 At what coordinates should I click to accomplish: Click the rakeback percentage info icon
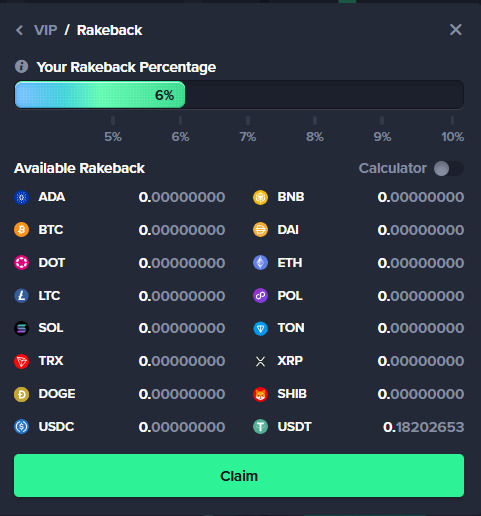click(21, 67)
